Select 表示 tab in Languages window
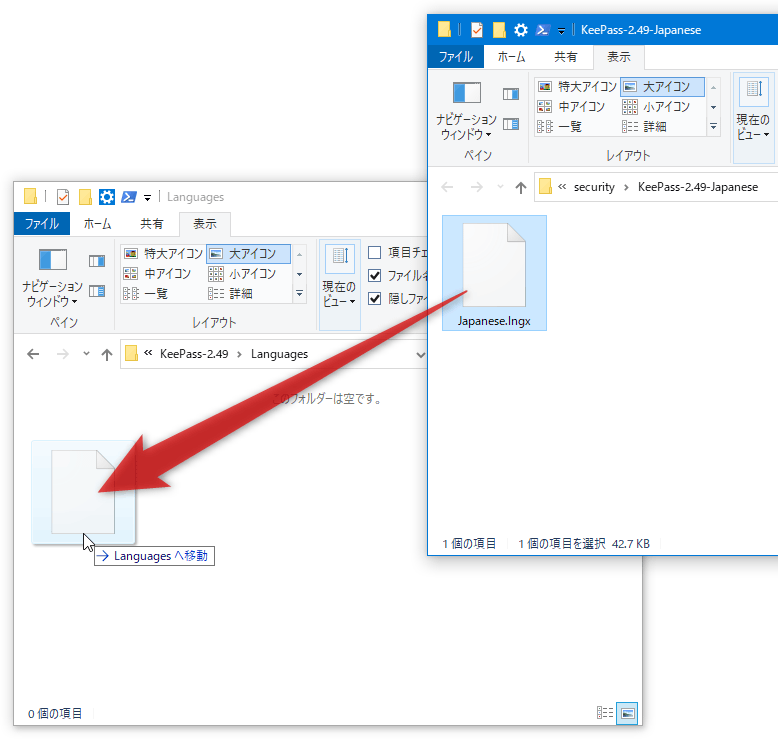Screen dimensions: 778x740 click(x=204, y=223)
